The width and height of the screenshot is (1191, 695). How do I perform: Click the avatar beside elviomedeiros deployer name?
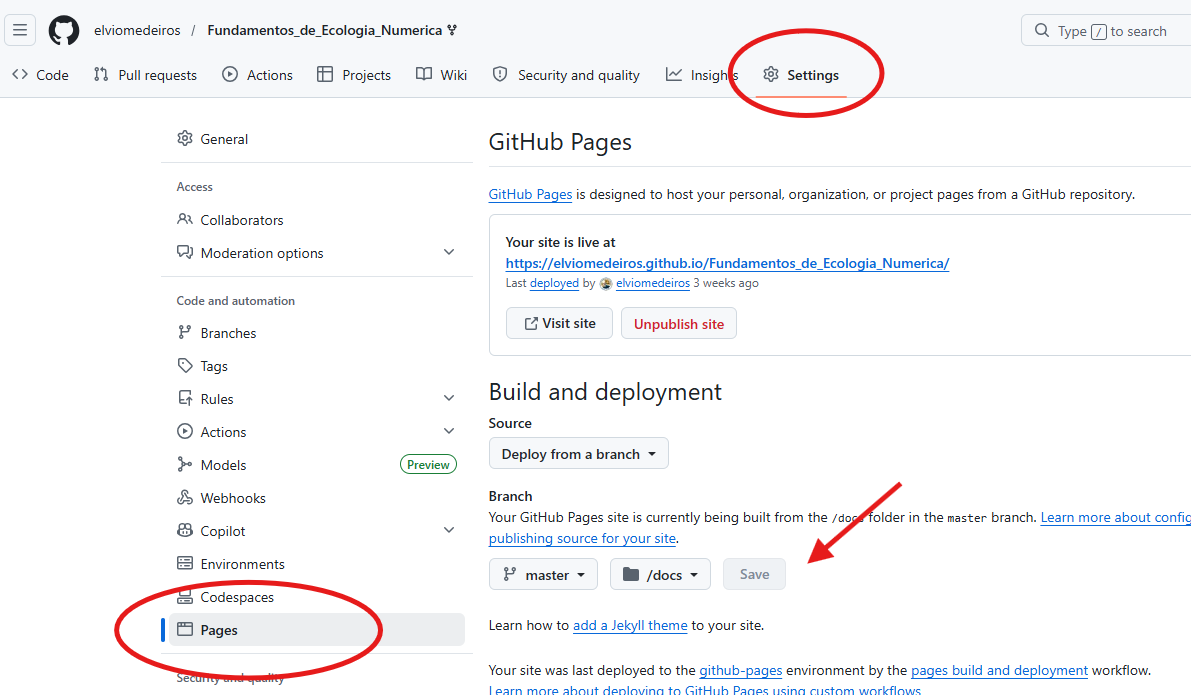point(605,283)
